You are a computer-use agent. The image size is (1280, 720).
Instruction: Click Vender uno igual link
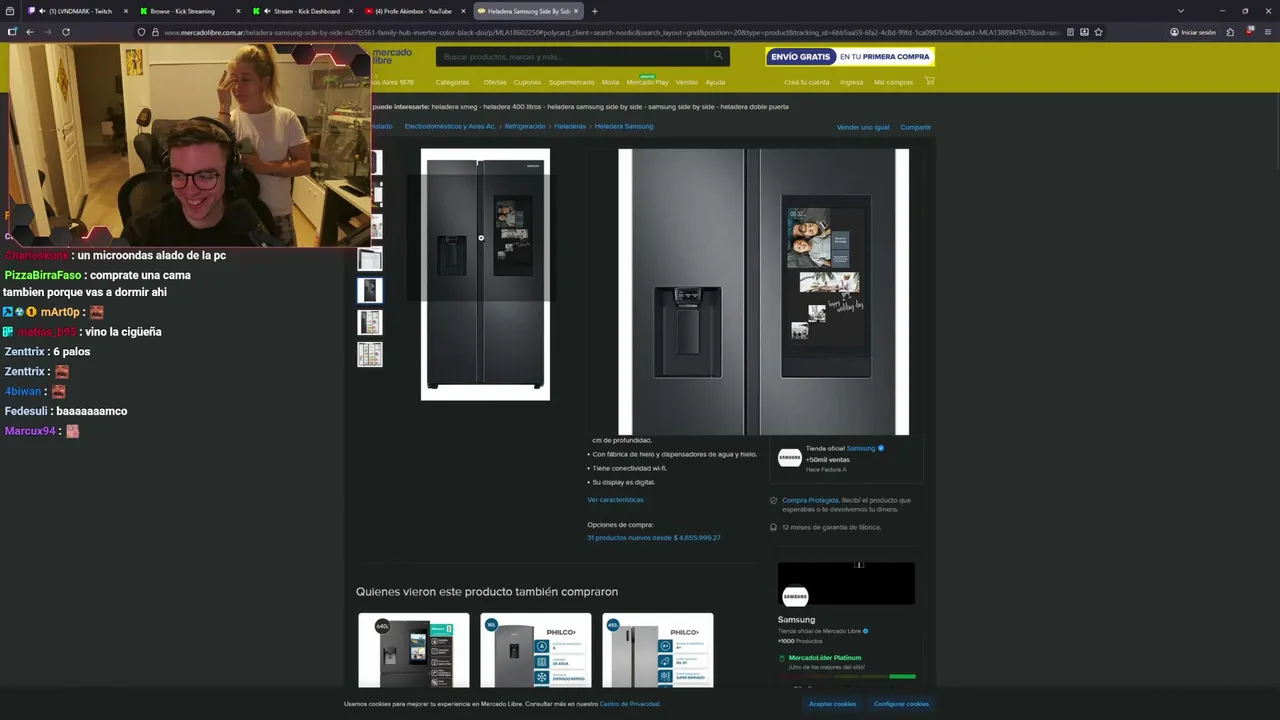pos(863,127)
